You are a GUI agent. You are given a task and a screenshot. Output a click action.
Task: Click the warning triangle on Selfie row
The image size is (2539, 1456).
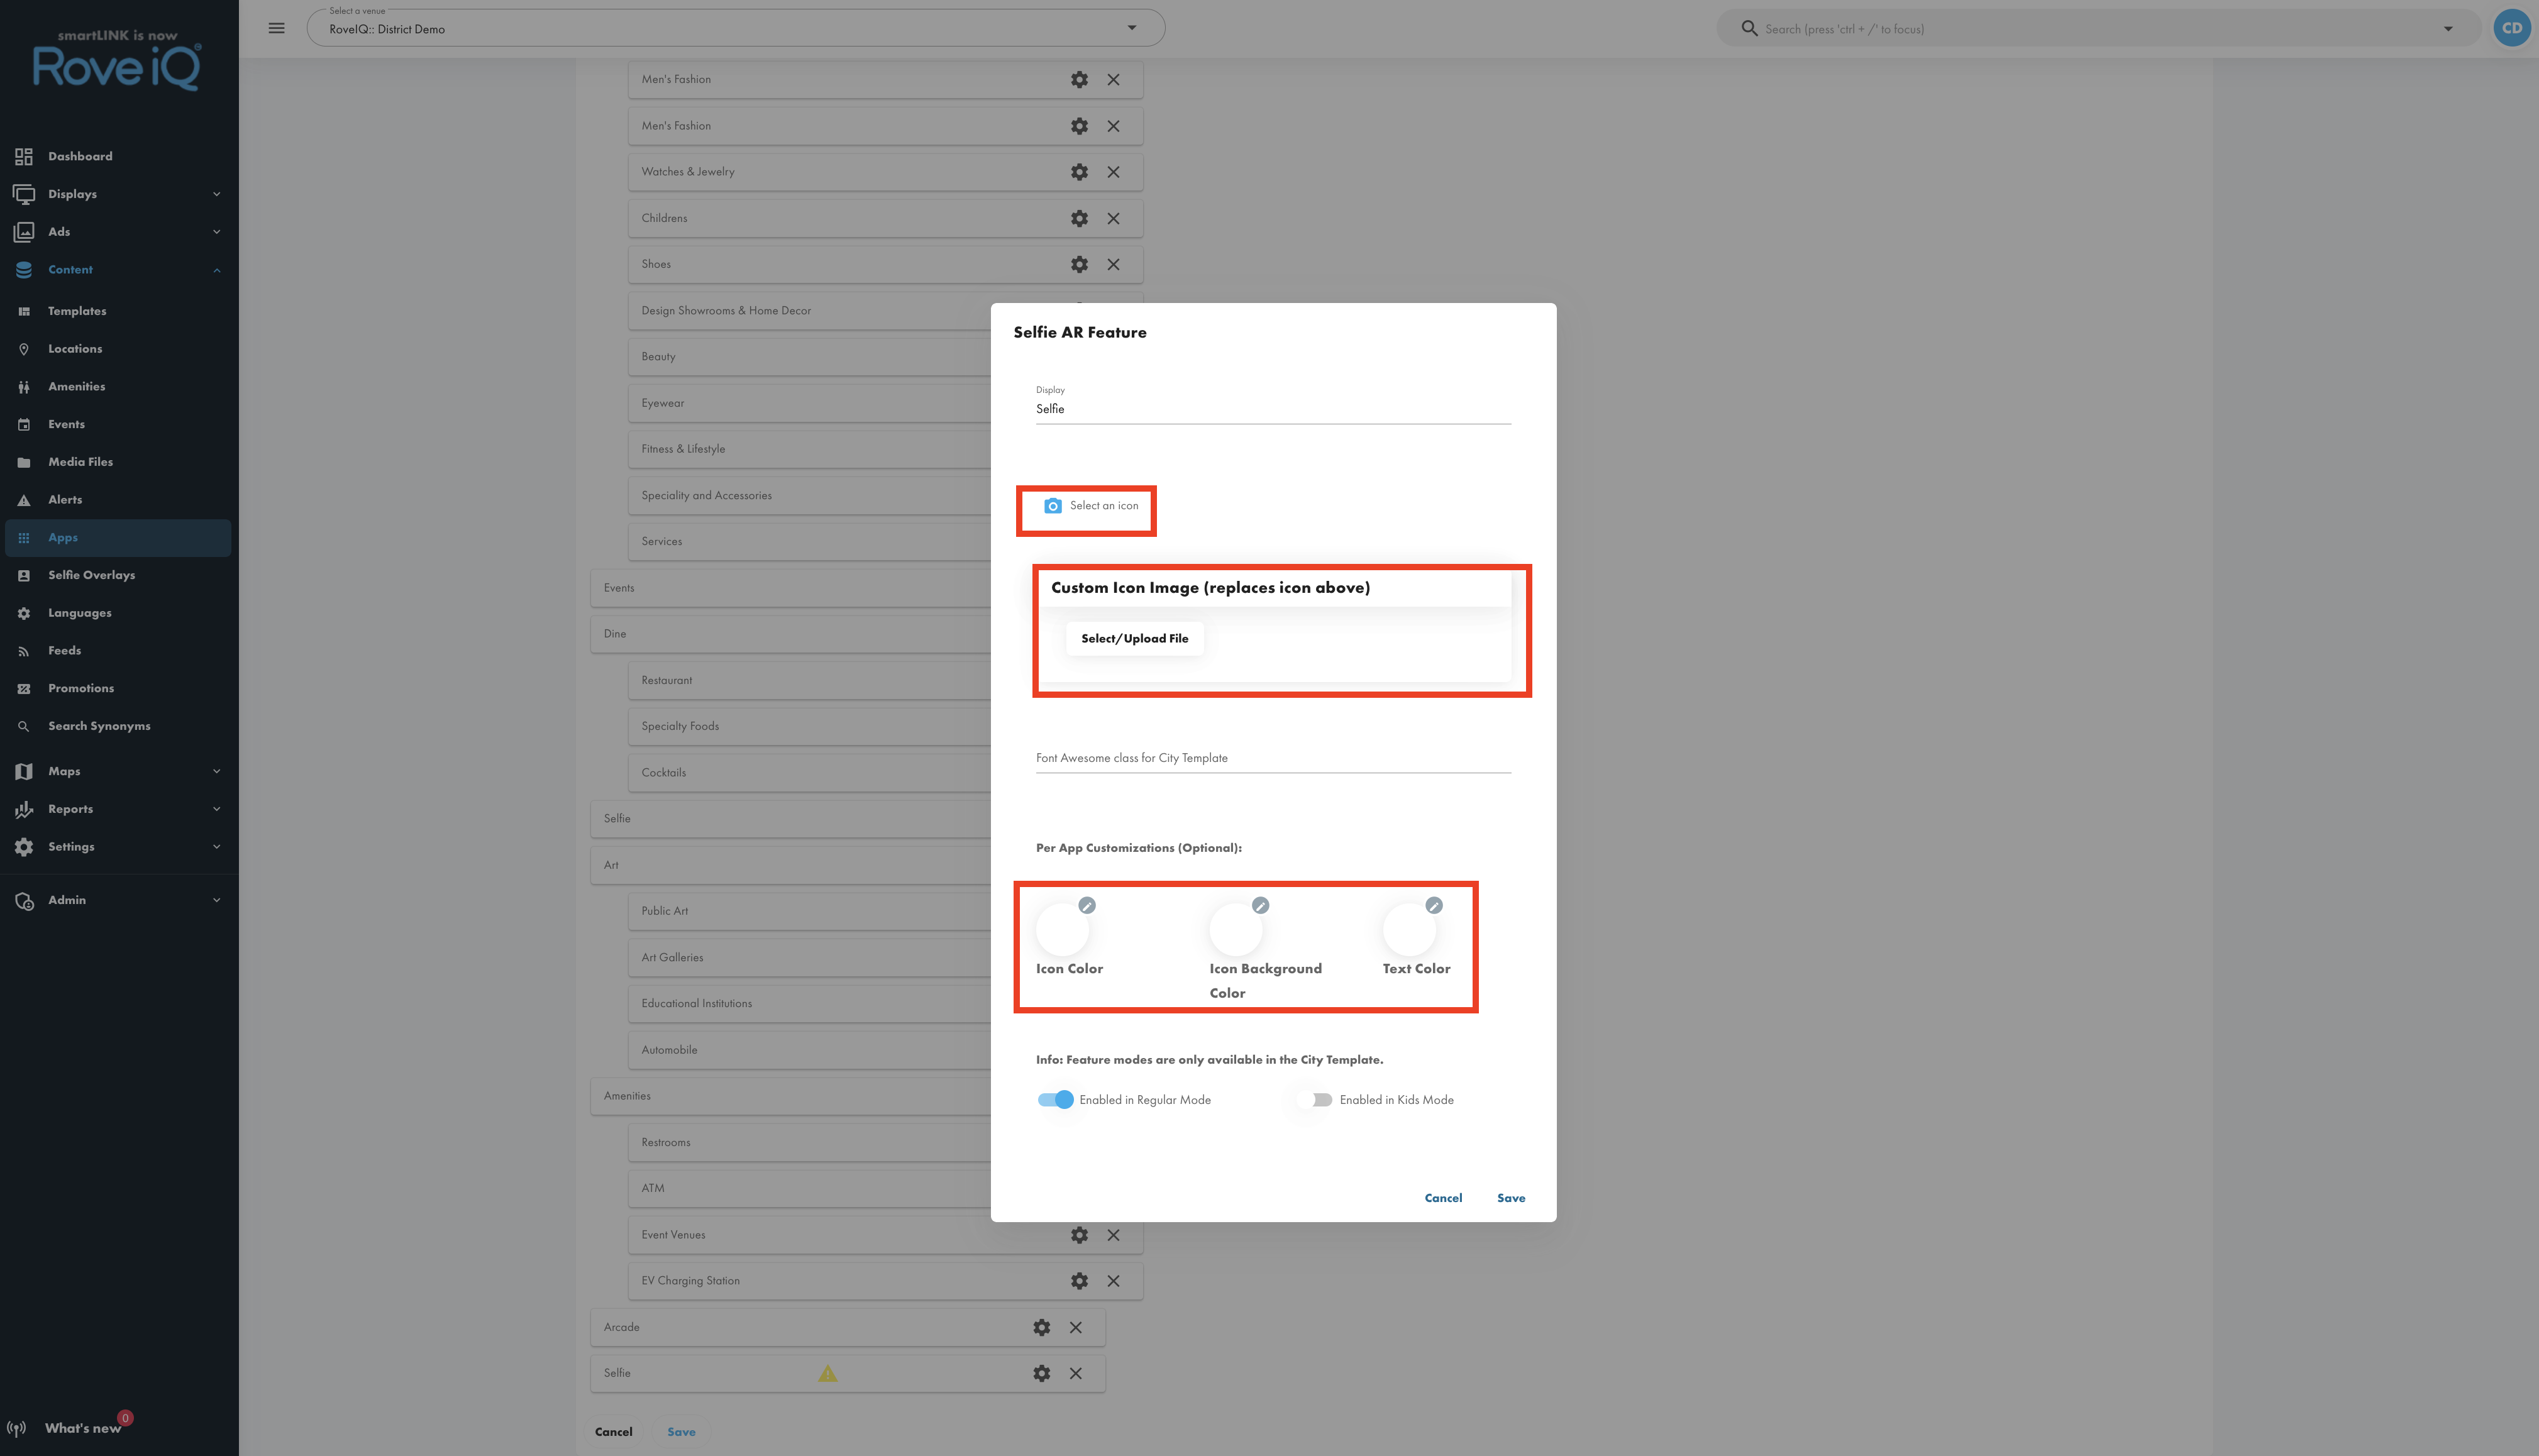(828, 1373)
